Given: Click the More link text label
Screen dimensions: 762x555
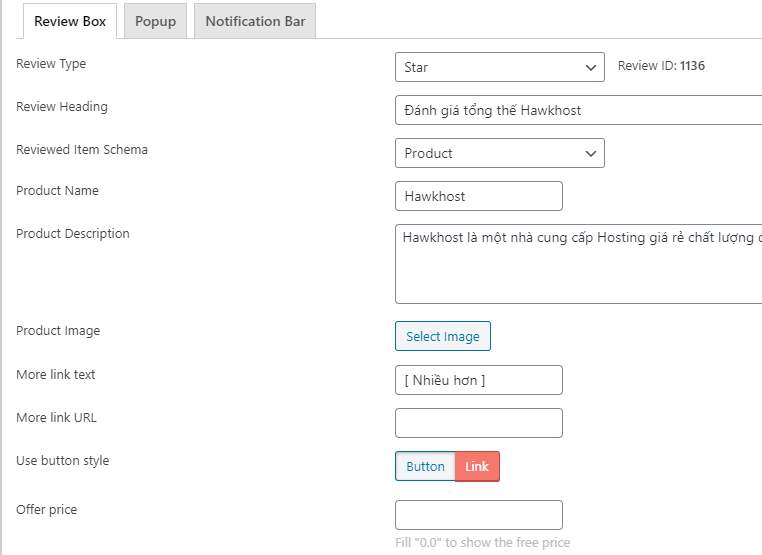Looking at the screenshot, I should 56,374.
